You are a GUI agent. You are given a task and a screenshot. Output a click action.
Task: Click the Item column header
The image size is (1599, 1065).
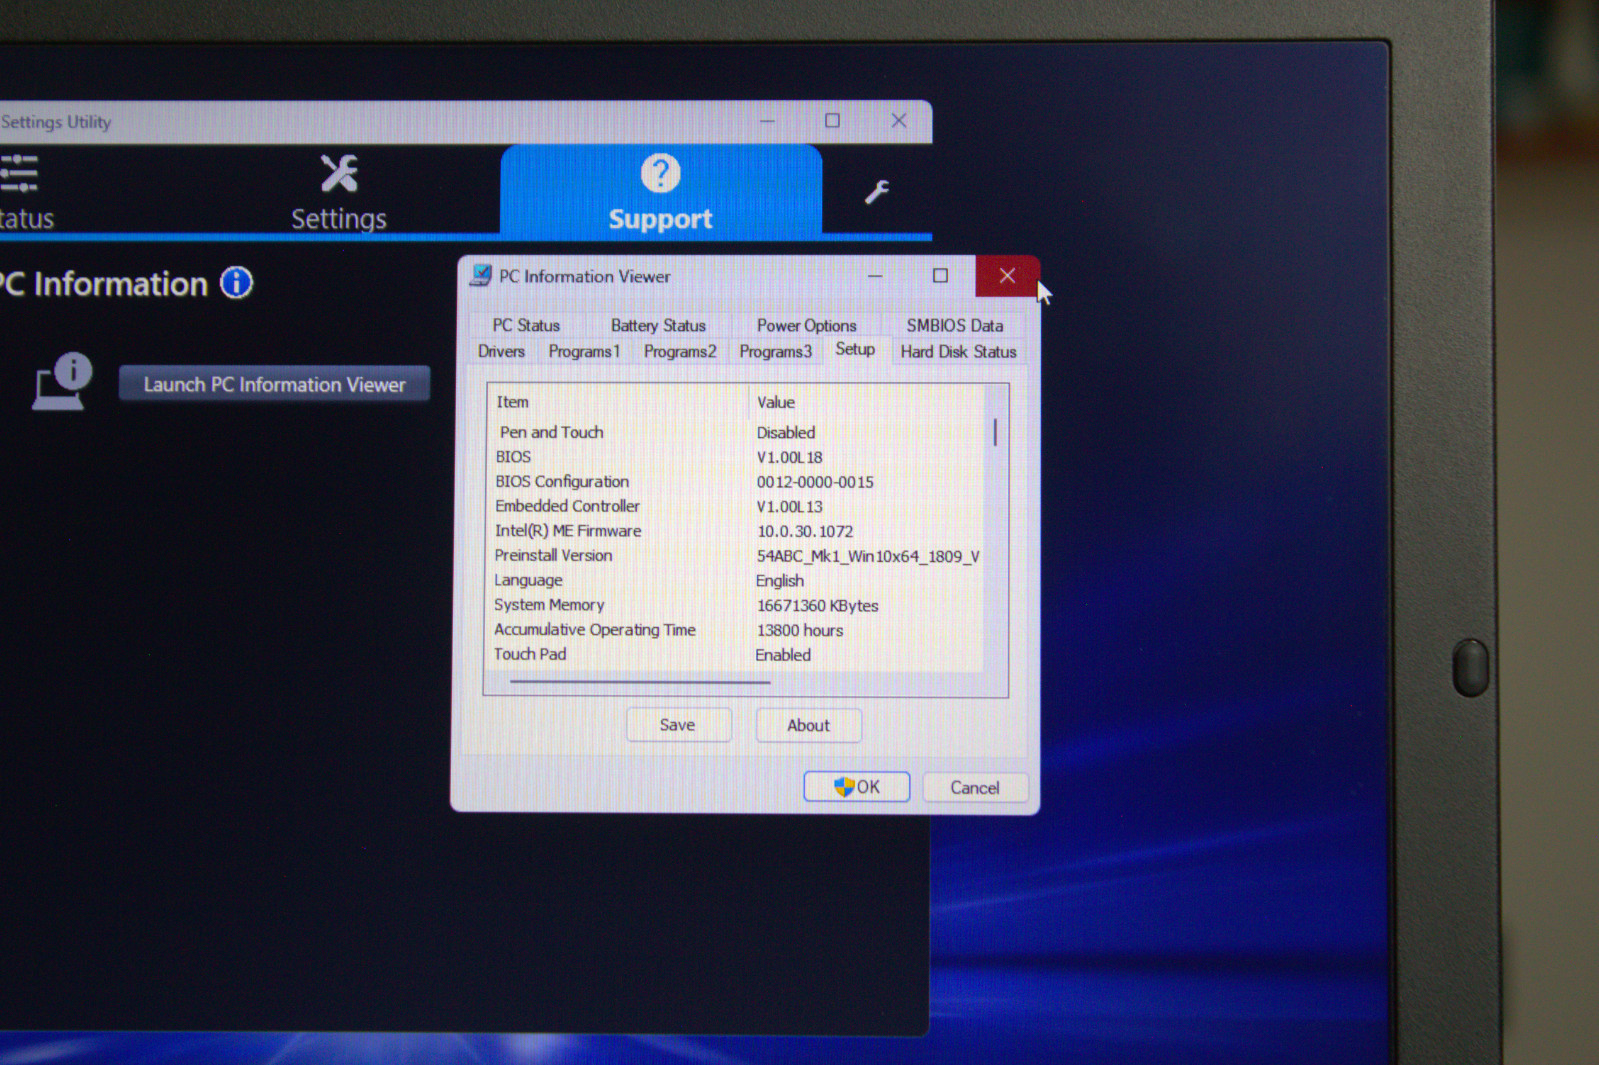(618, 402)
